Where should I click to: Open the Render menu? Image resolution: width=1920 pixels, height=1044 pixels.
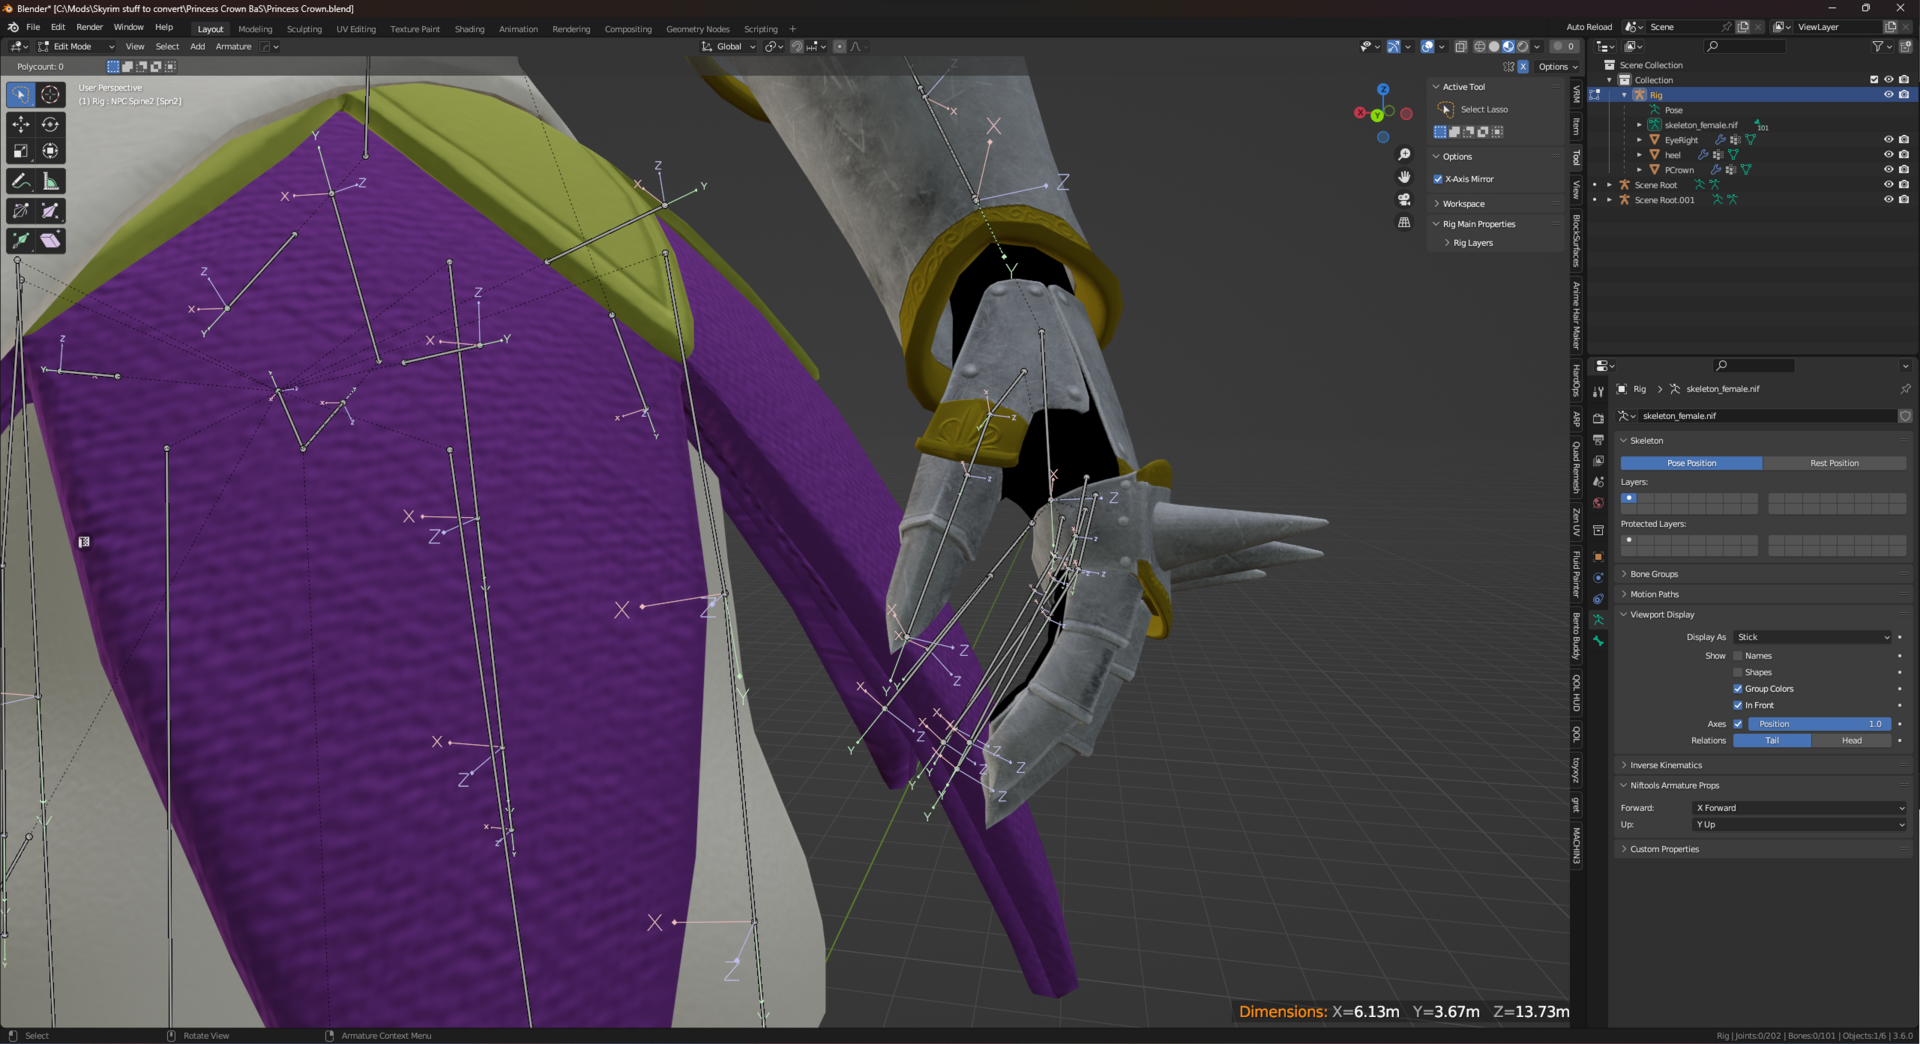89,27
